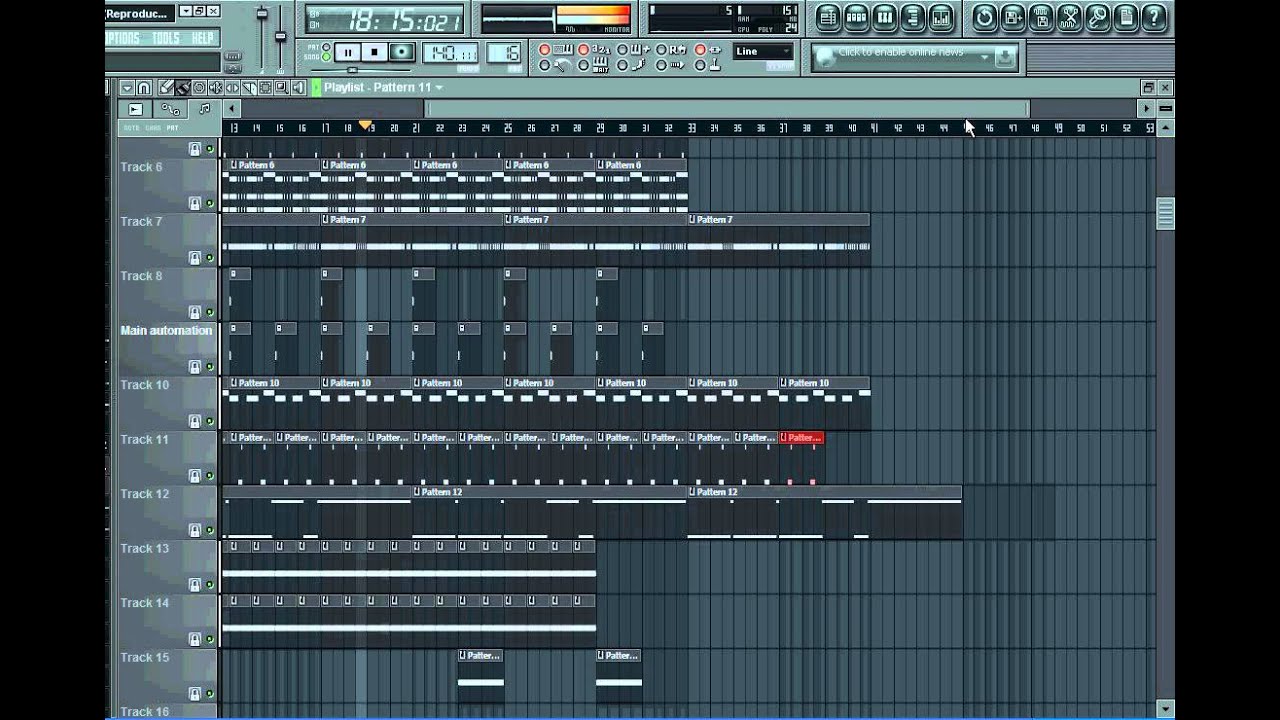Screen dimensions: 1280x720
Task: Click the save-waveform render icon
Action: click(1041, 17)
